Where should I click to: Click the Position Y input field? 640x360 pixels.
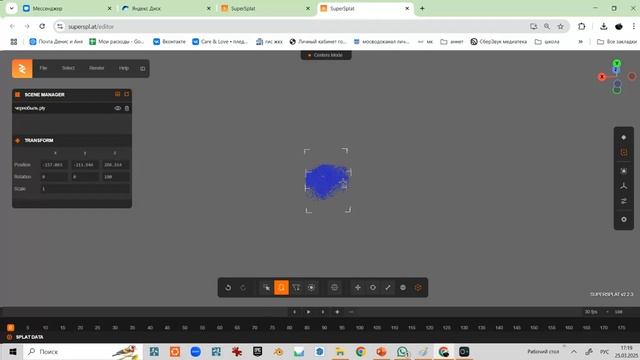click(84, 165)
